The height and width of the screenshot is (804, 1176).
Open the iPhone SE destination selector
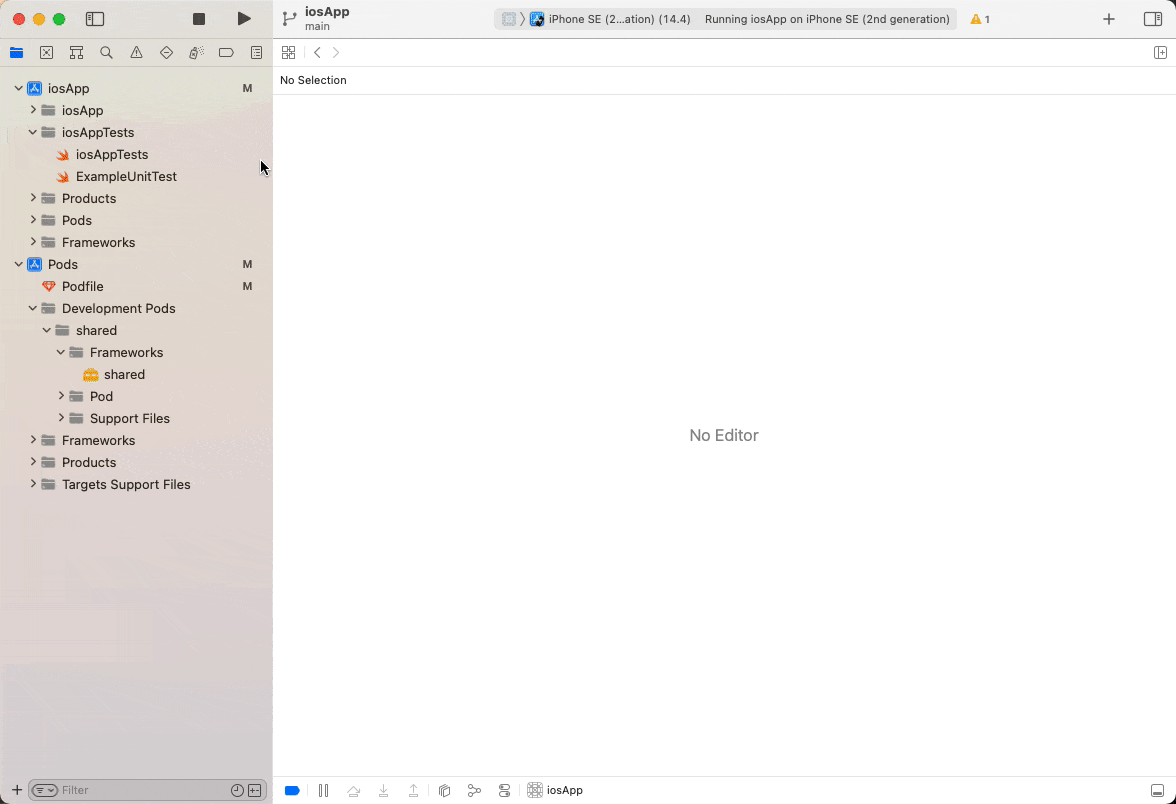pyautogui.click(x=620, y=20)
